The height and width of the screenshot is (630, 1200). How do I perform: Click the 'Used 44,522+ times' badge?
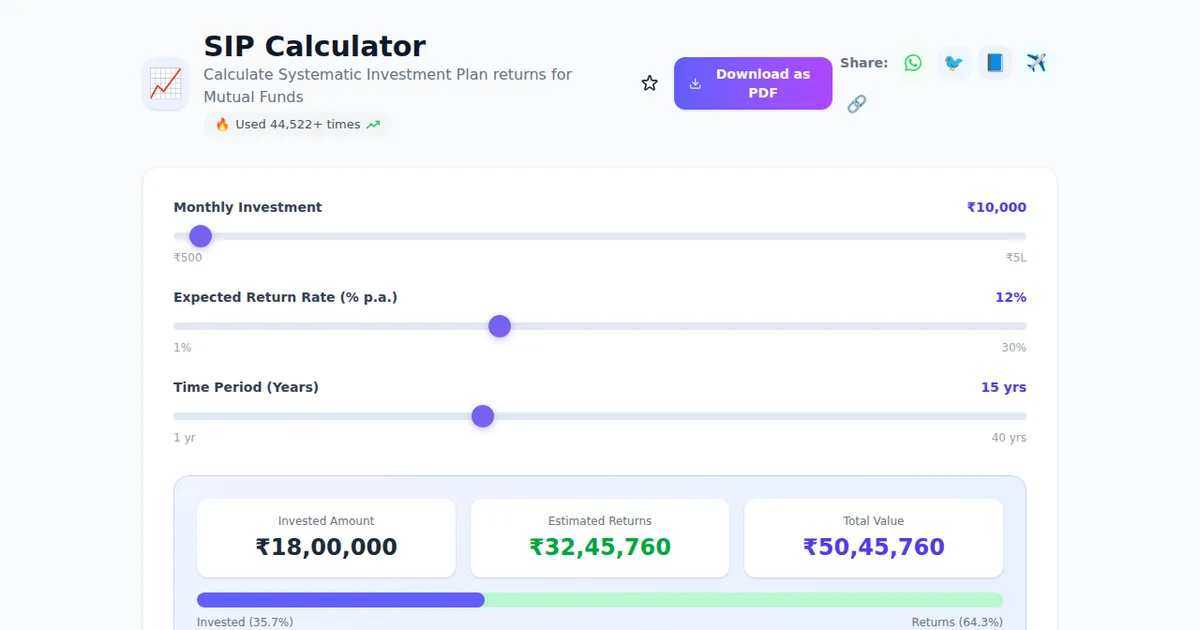[297, 125]
